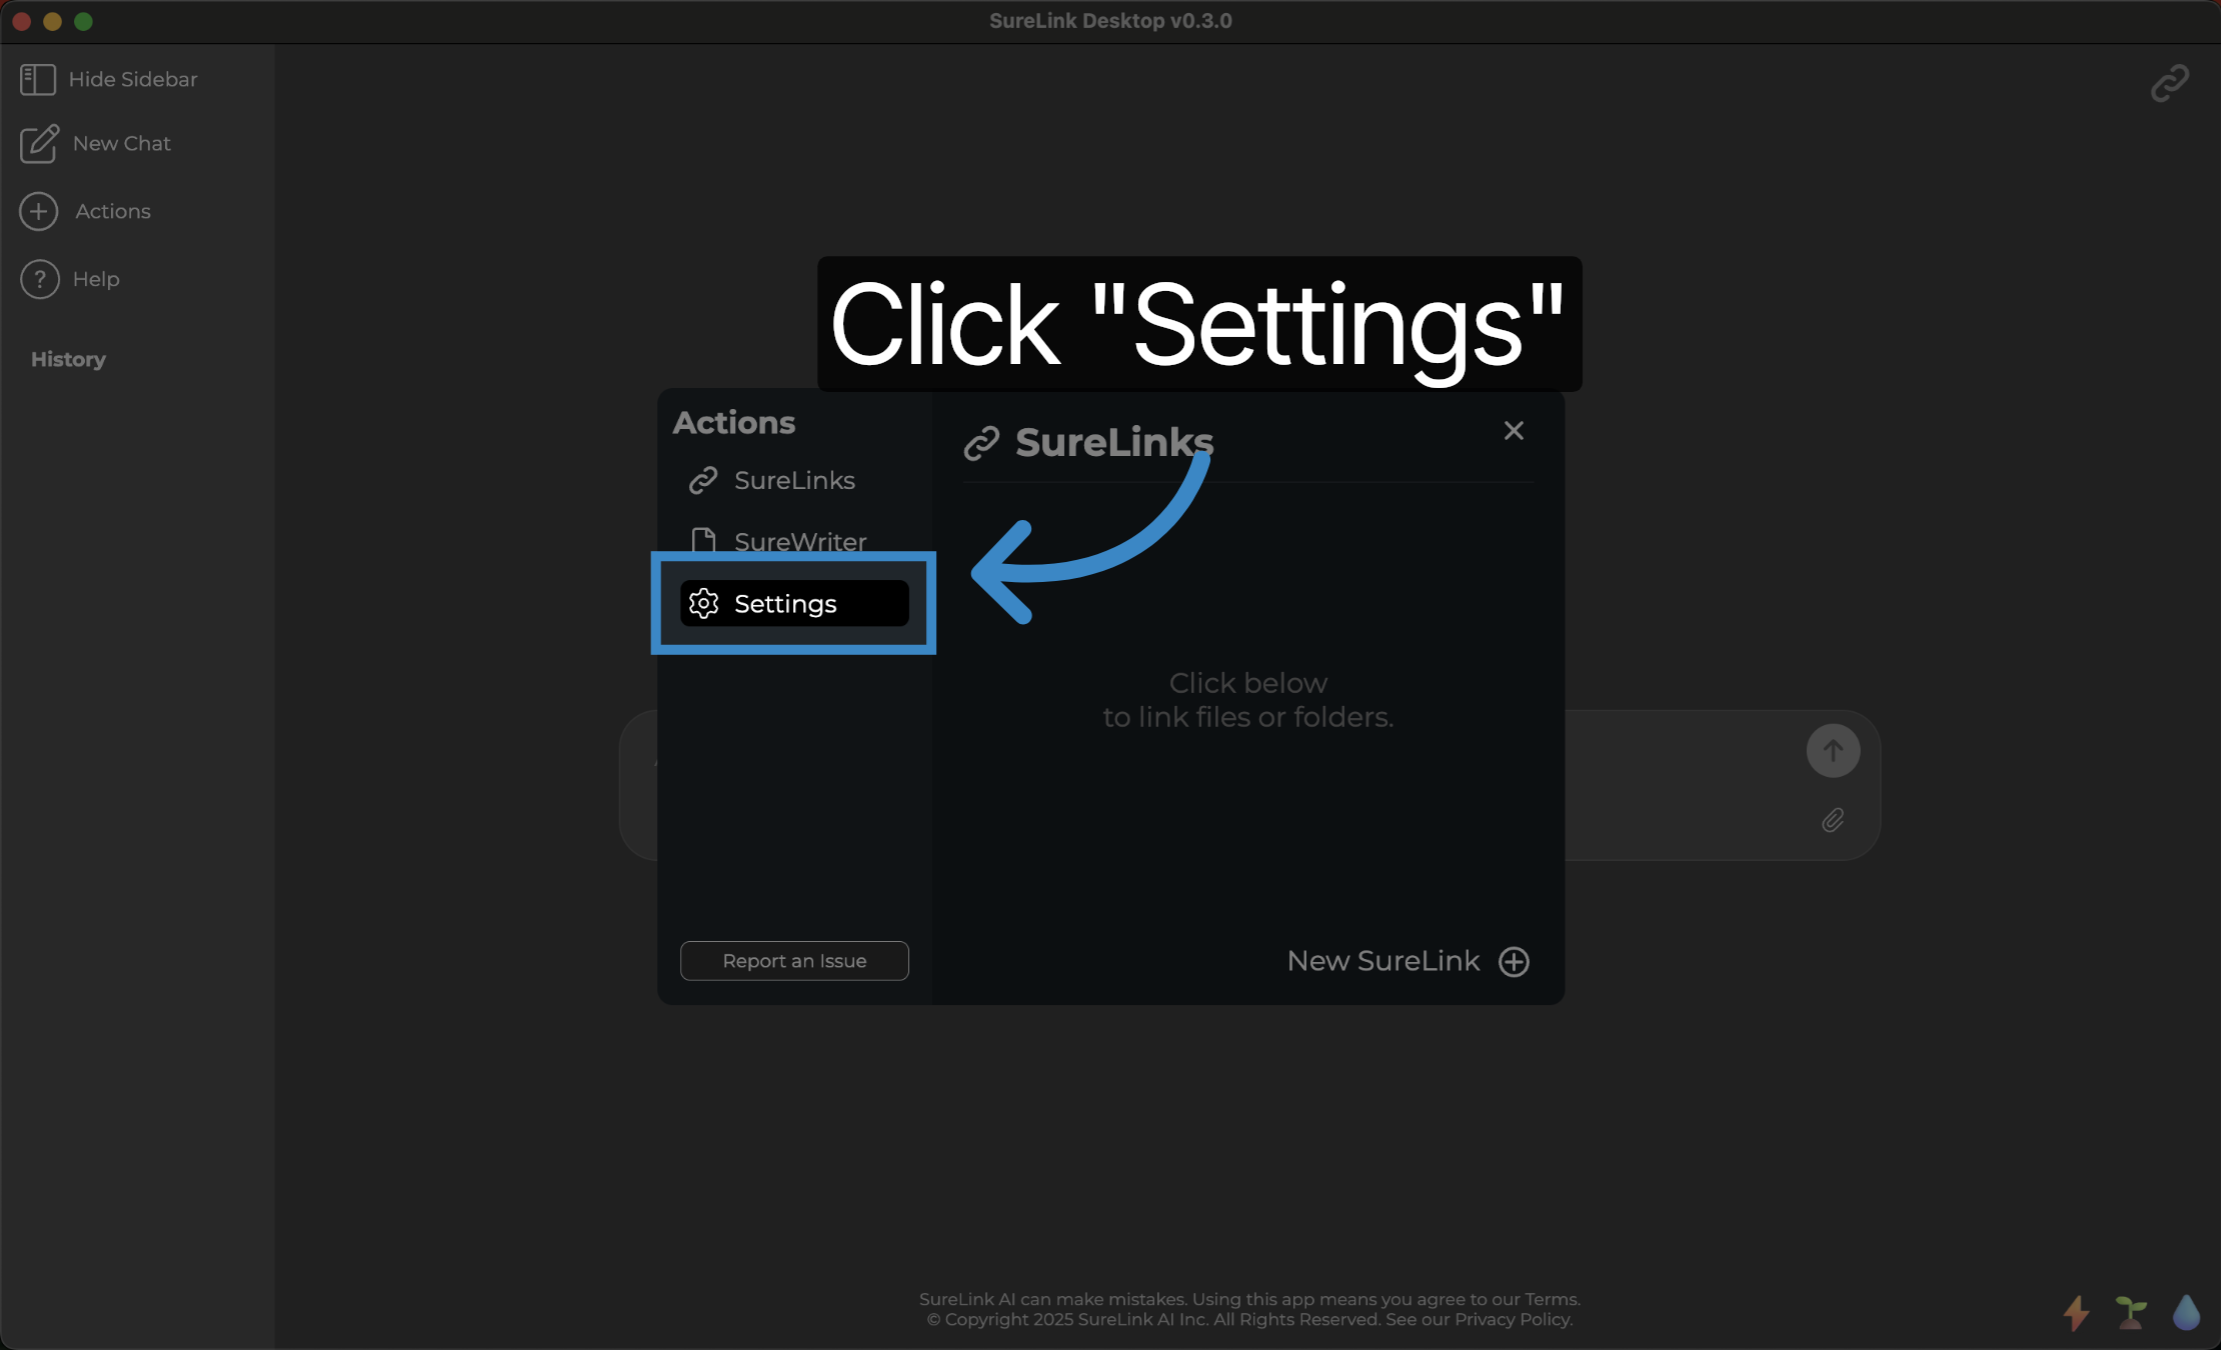2221x1350 pixels.
Task: Click the paperclip attachment icon
Action: [x=1833, y=820]
